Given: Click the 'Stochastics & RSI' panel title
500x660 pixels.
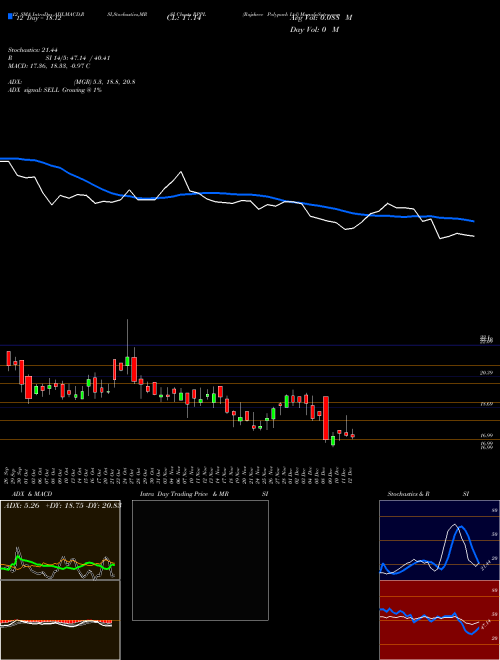Looking at the screenshot, I should [428, 494].
